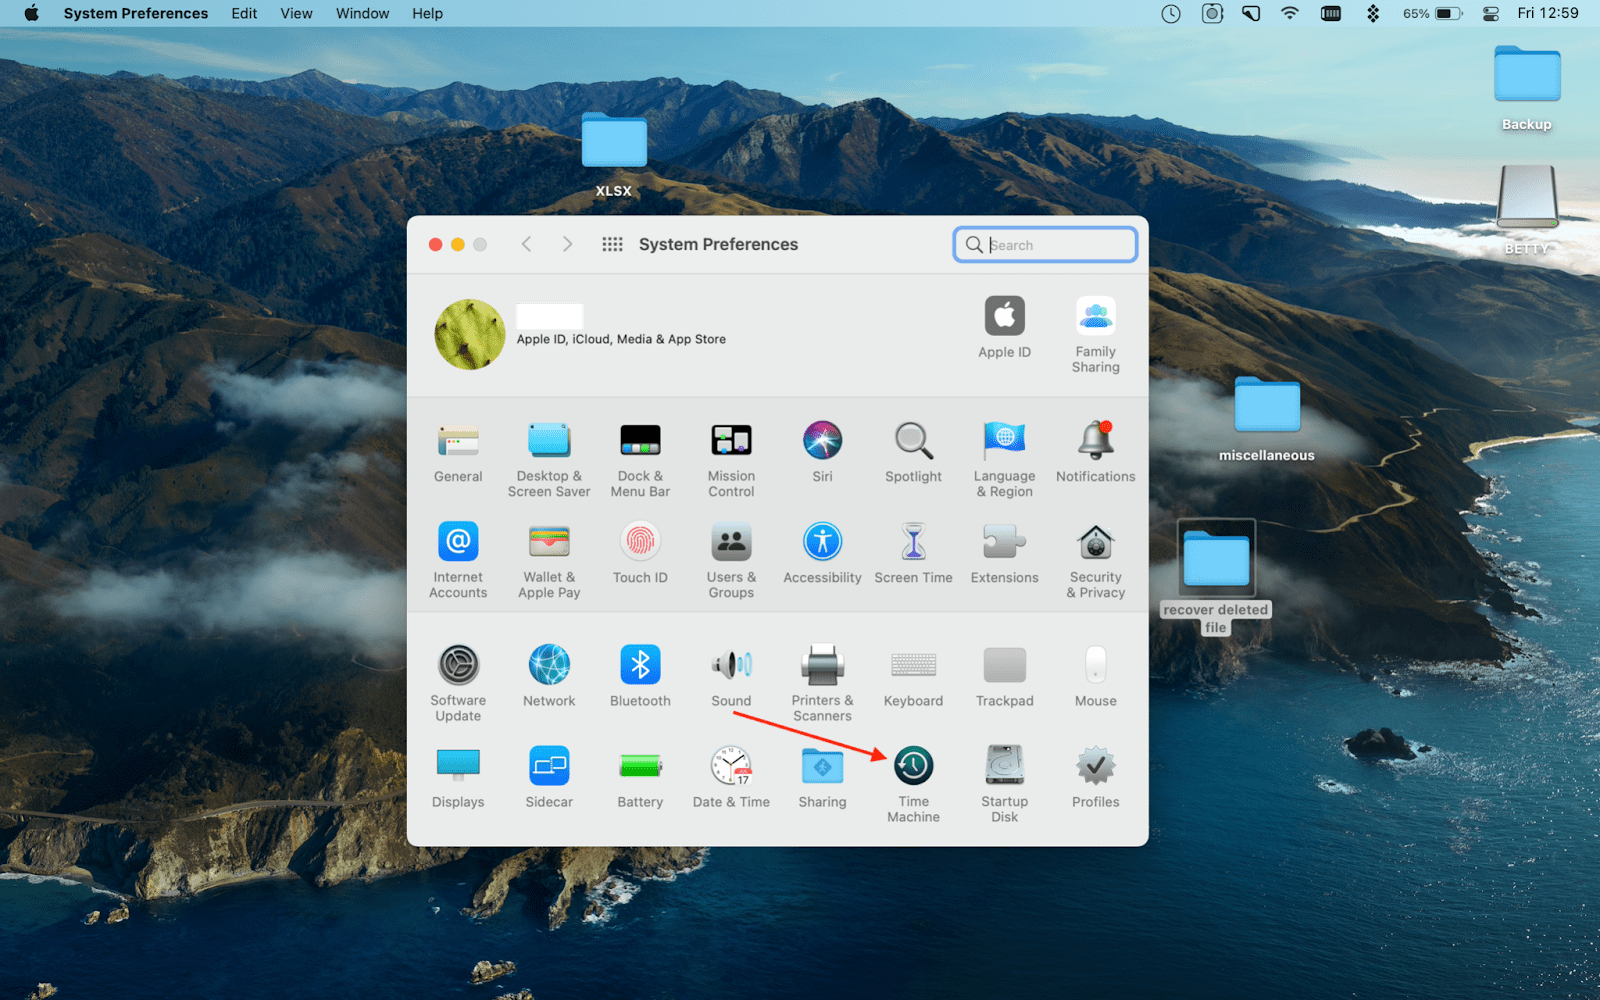This screenshot has height=1000, width=1600.
Task: Open Dock & Menu Bar preferences
Action: click(640, 460)
